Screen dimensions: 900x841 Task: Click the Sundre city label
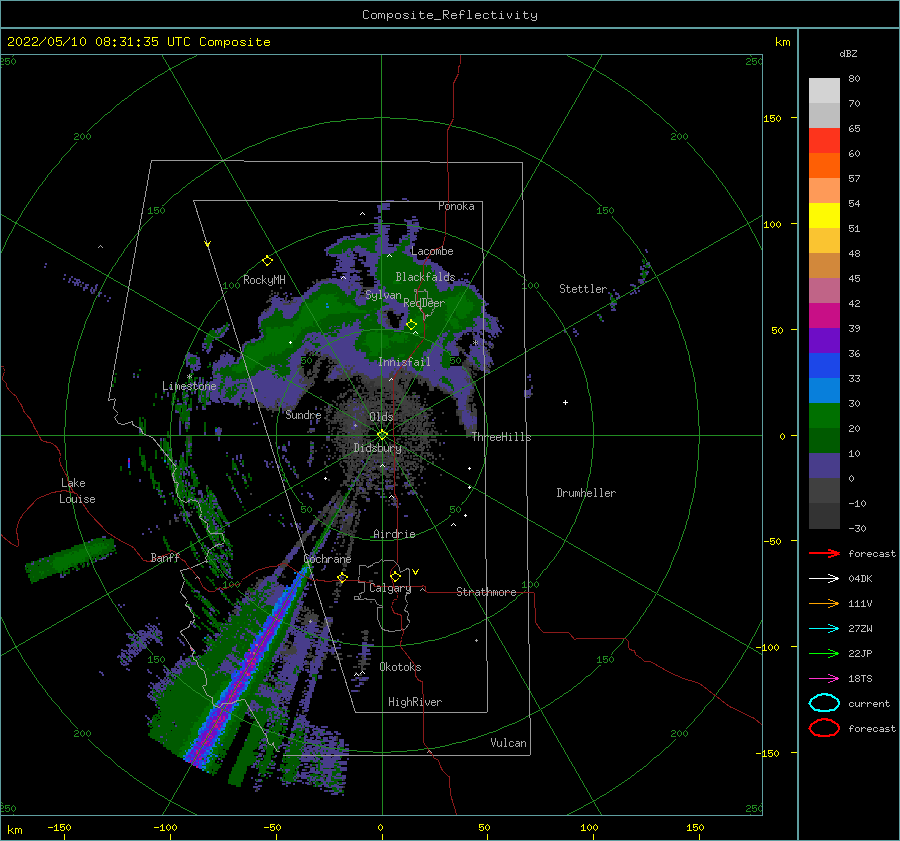pyautogui.click(x=303, y=414)
